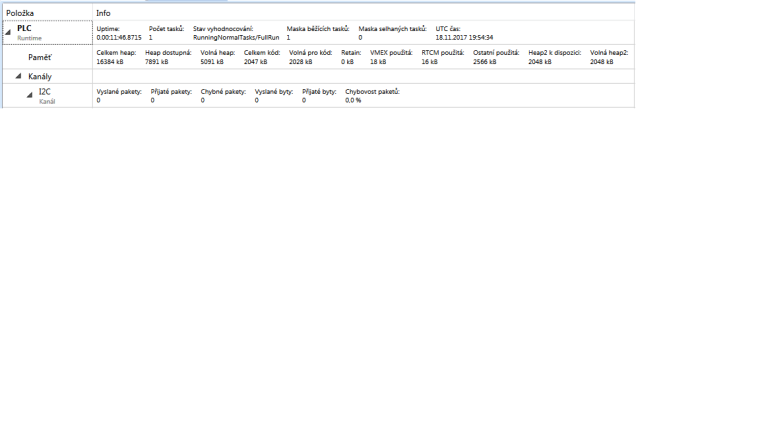Select the Paměť row
Image resolution: width=760 pixels, height=428 pixels.
[x=40, y=58]
